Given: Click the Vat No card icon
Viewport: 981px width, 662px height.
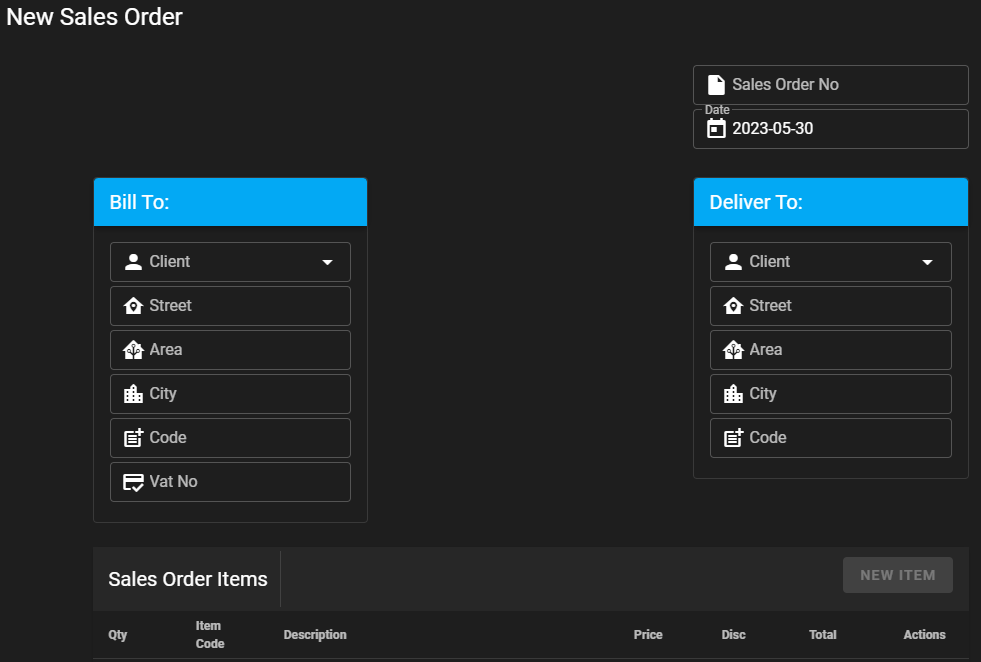Looking at the screenshot, I should 133,482.
